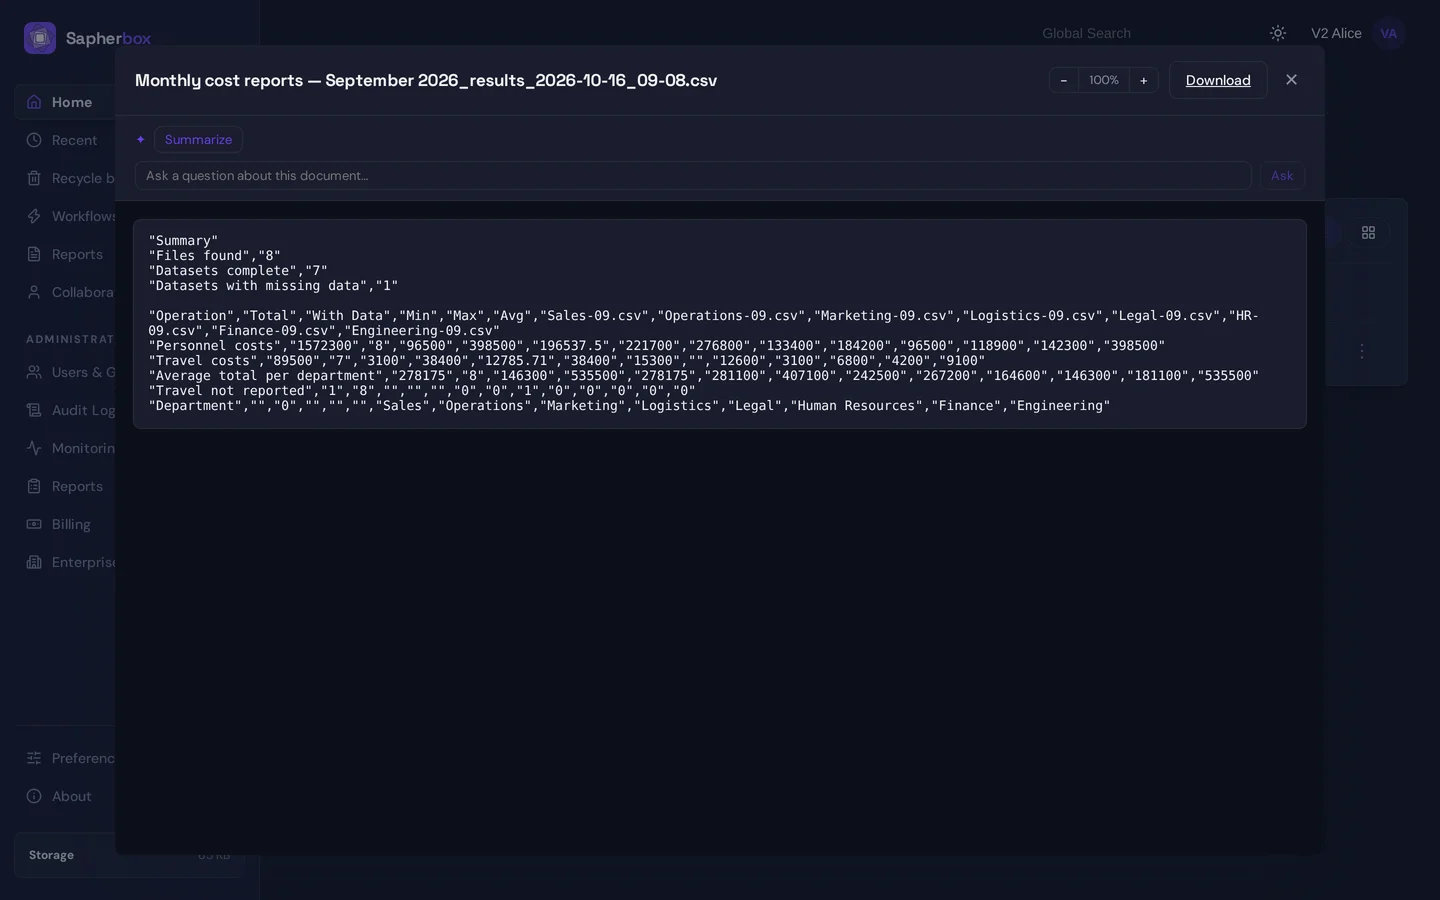The height and width of the screenshot is (900, 1440).
Task: Click the Summarize button
Action: click(x=198, y=140)
